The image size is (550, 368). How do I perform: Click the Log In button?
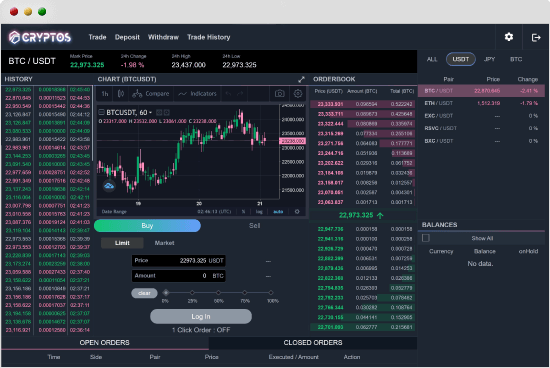[x=201, y=316]
